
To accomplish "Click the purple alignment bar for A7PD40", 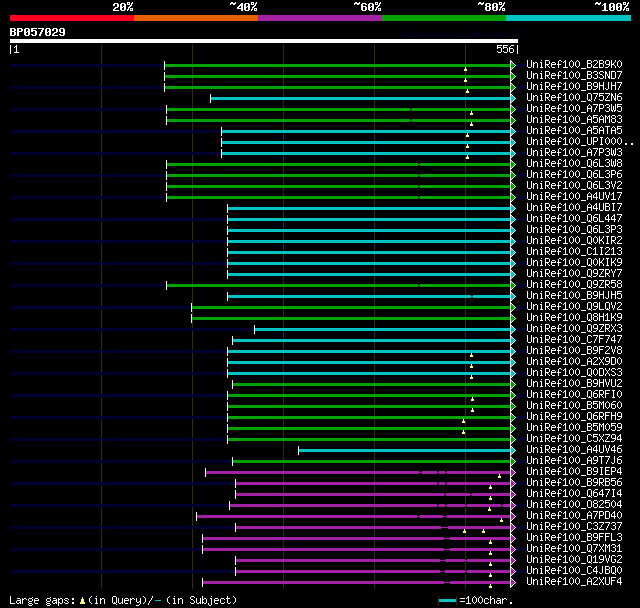I will (x=353, y=517).
